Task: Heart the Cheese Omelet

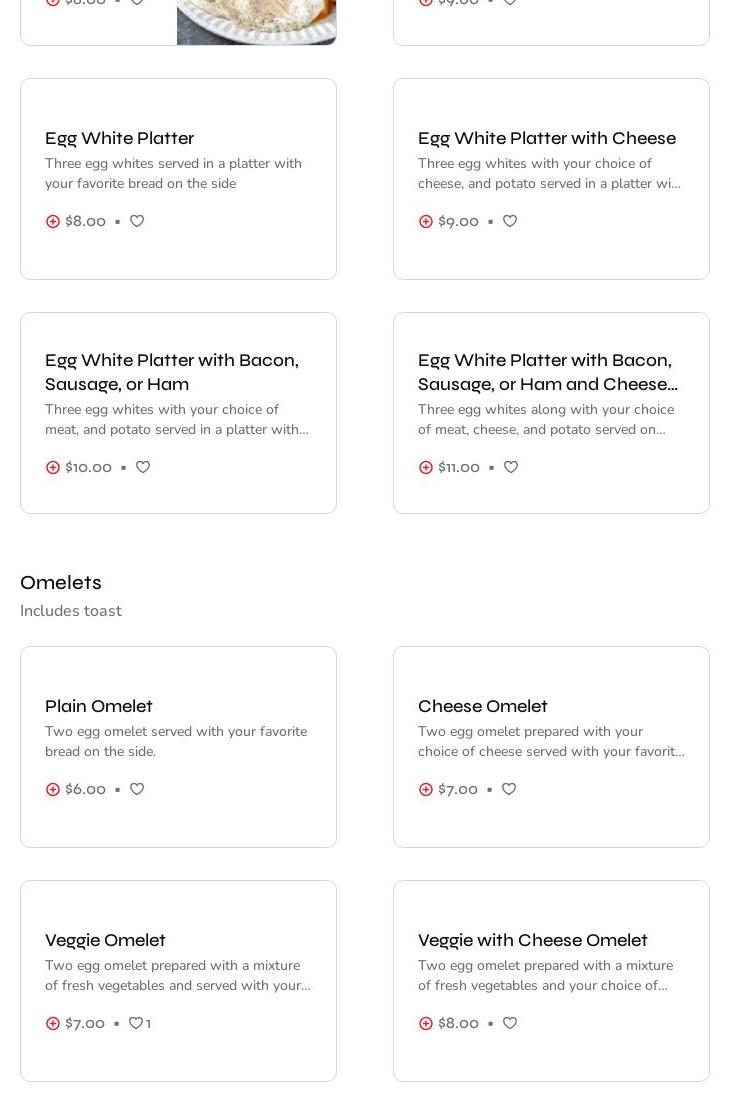Action: [x=509, y=789]
